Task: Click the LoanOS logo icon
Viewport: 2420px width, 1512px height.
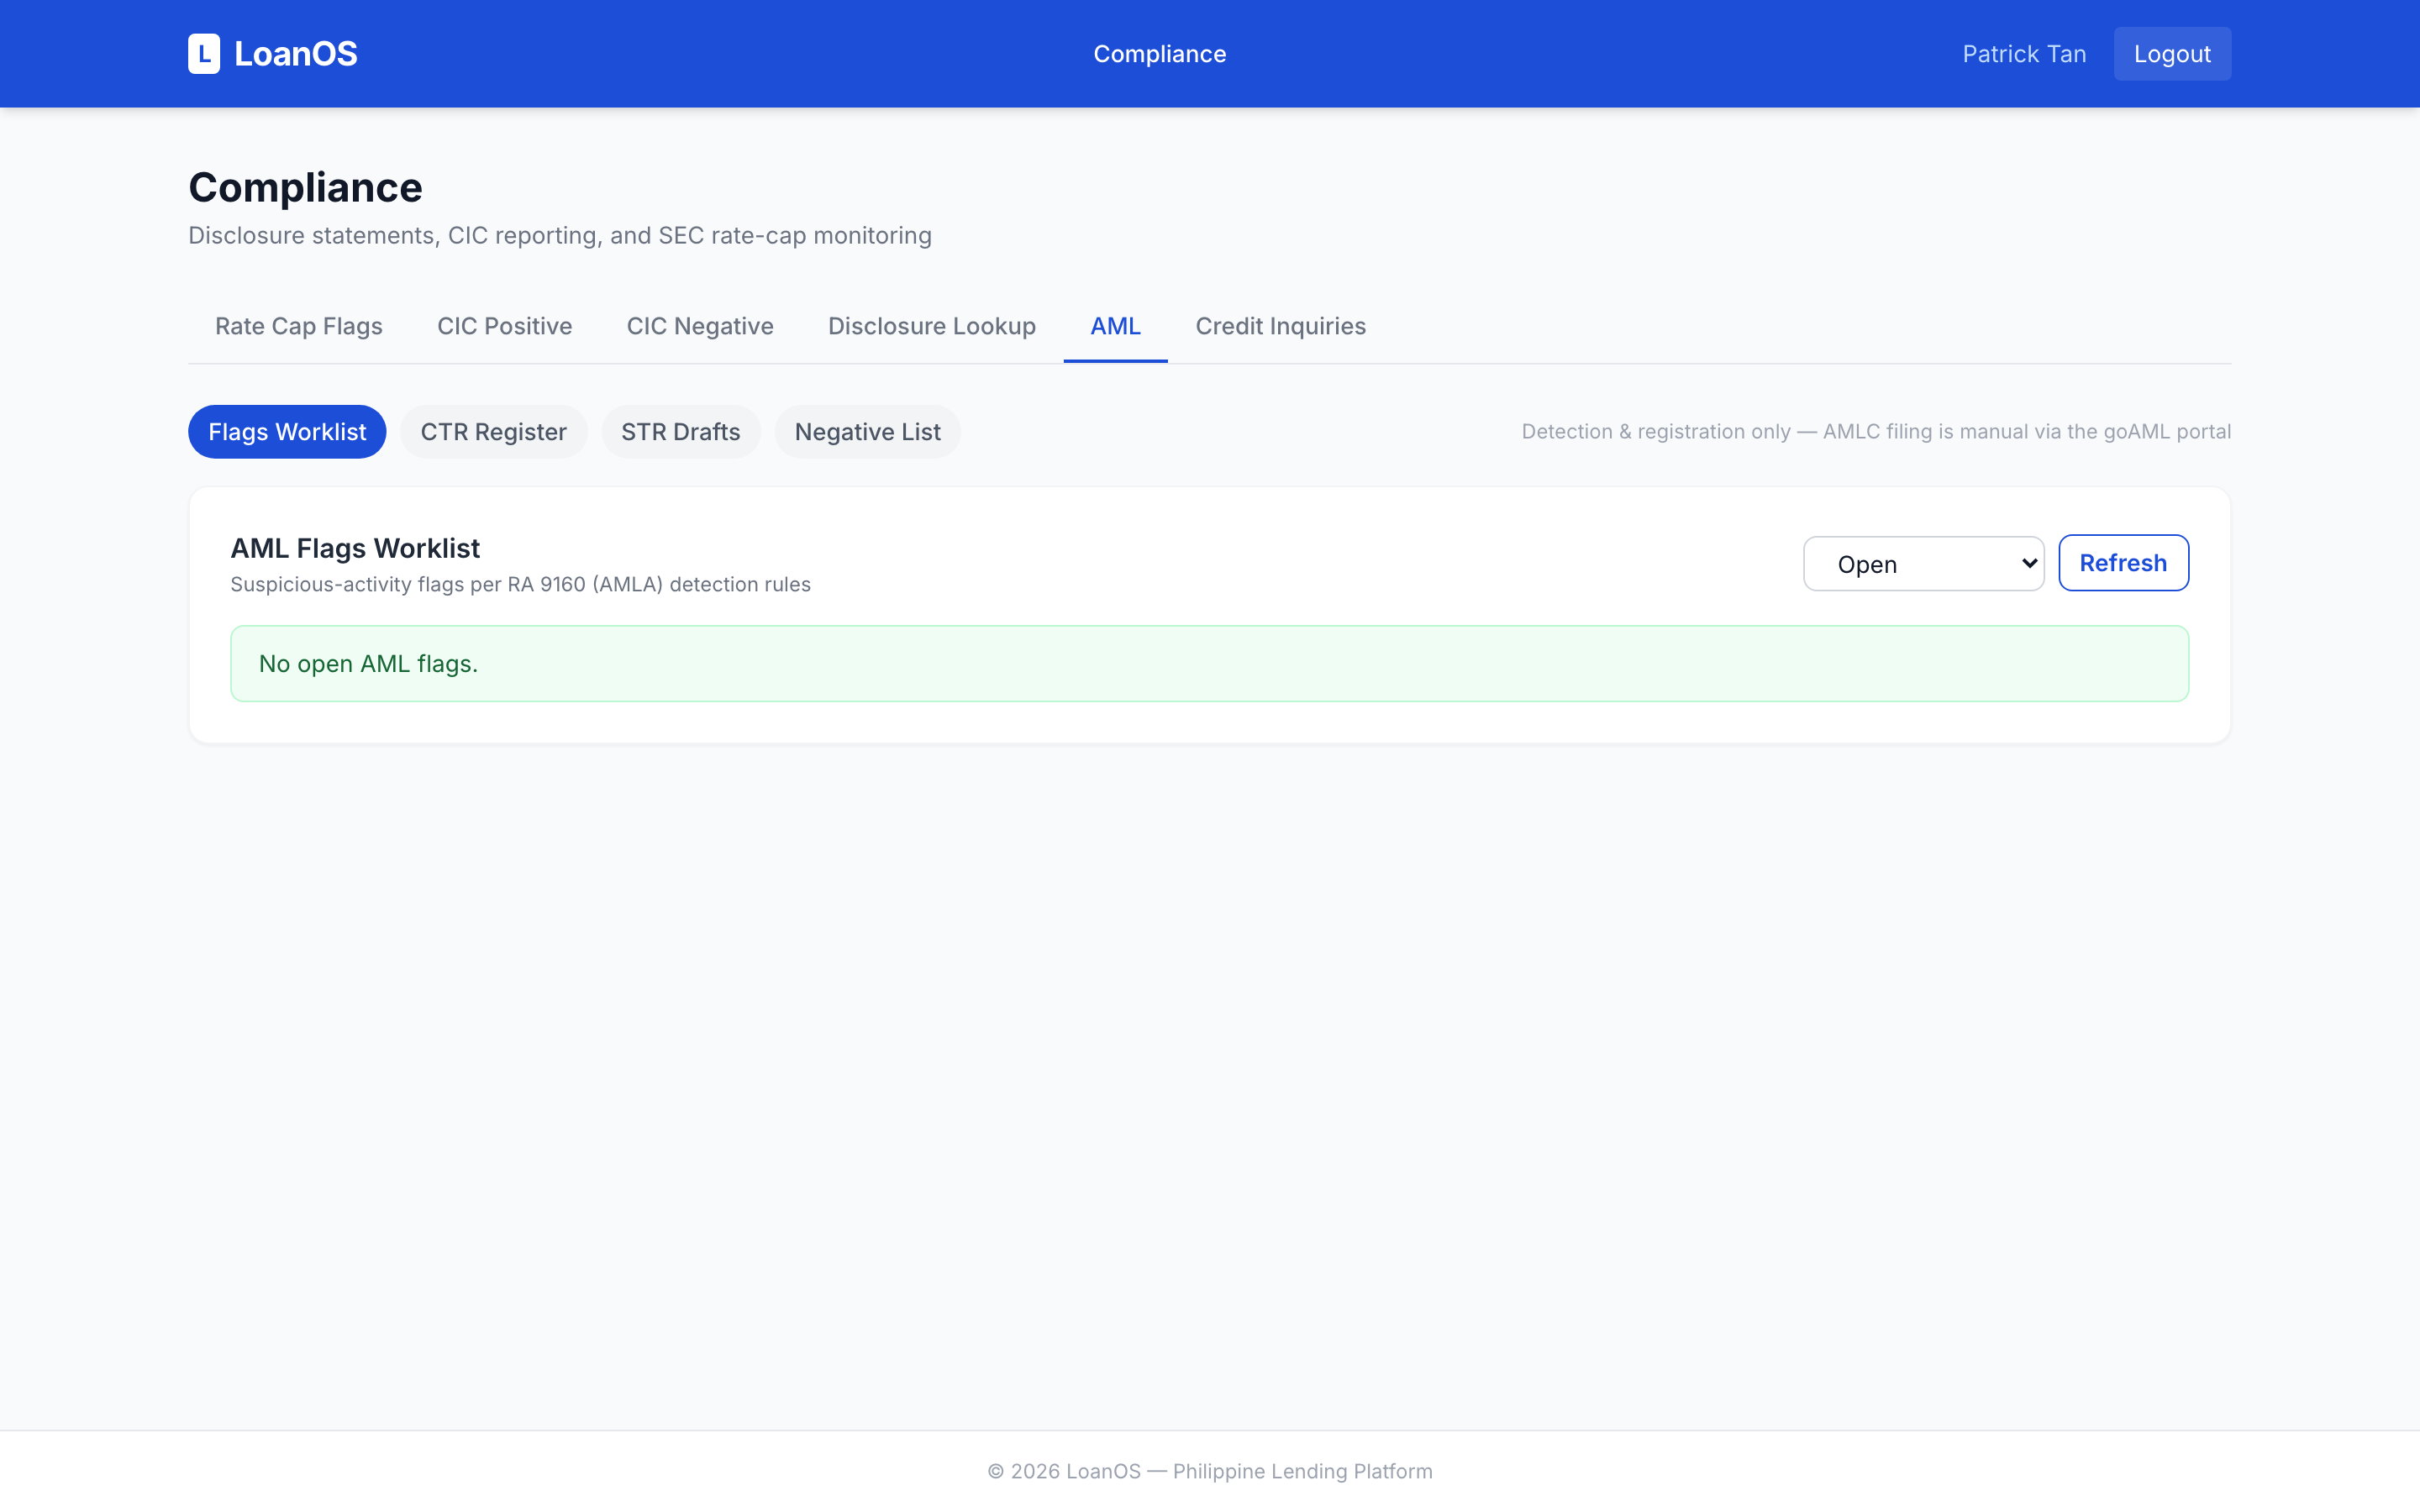Action: [x=204, y=54]
